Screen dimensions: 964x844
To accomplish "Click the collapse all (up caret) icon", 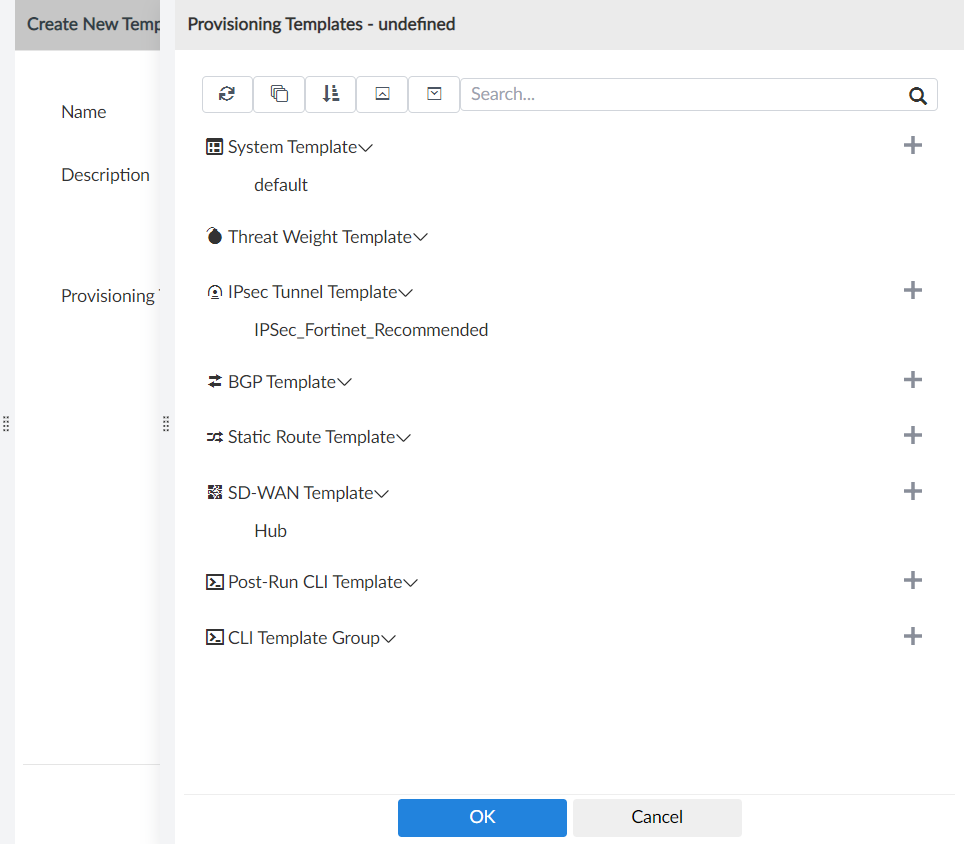I will 382,94.
